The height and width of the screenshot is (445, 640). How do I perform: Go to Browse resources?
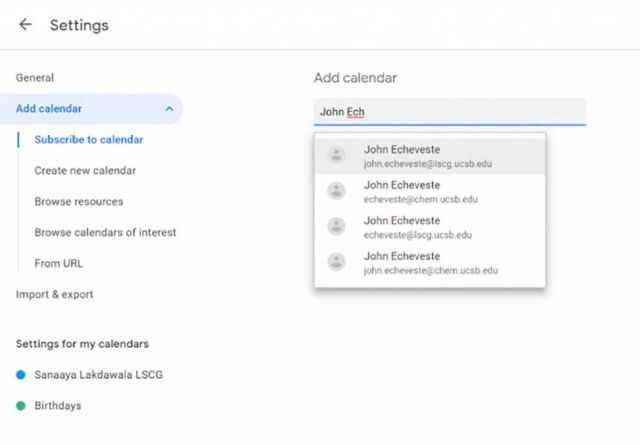coord(79,202)
